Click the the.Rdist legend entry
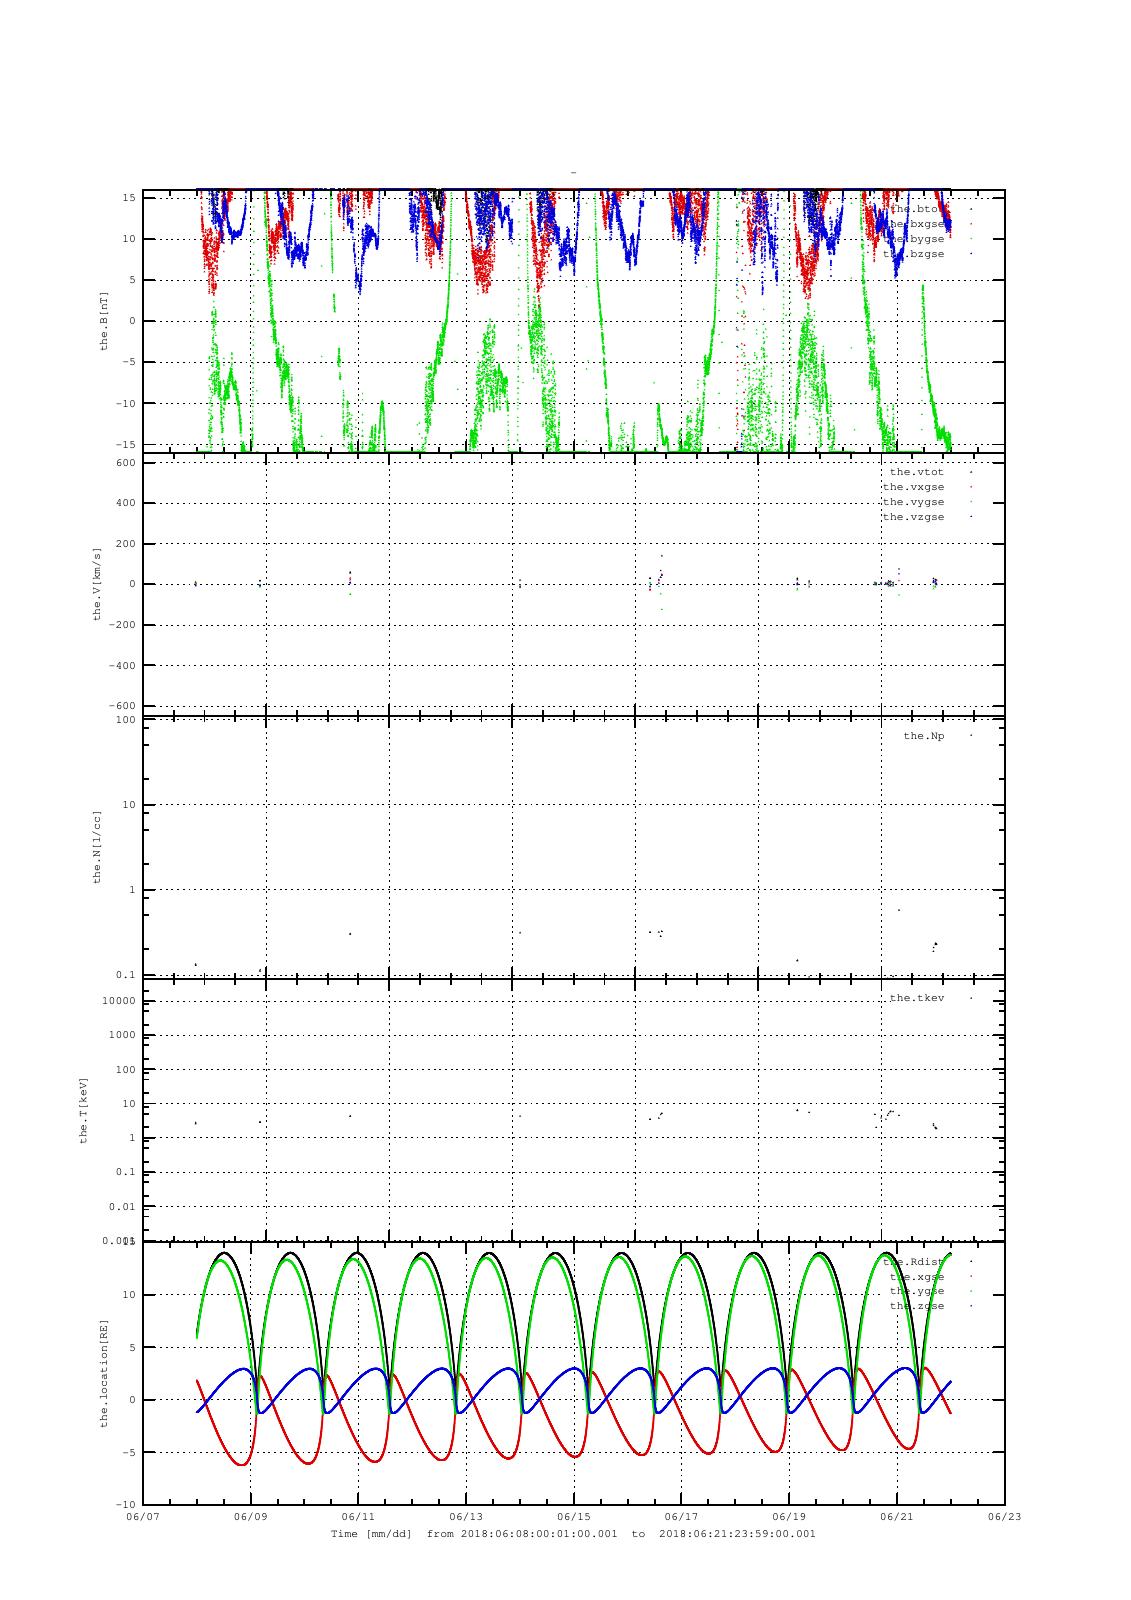The height and width of the screenshot is (1600, 1131). click(x=914, y=1262)
